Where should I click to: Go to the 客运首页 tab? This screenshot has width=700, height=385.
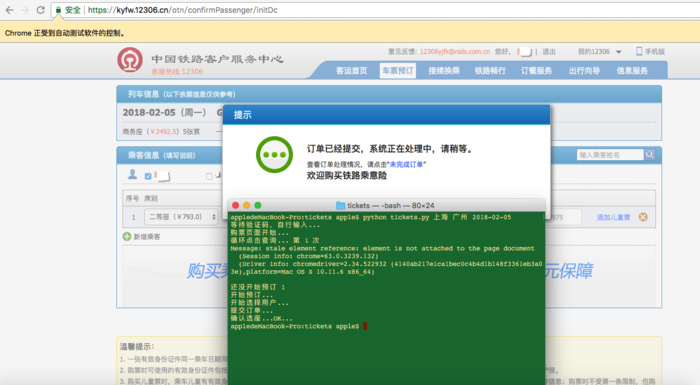coord(351,71)
